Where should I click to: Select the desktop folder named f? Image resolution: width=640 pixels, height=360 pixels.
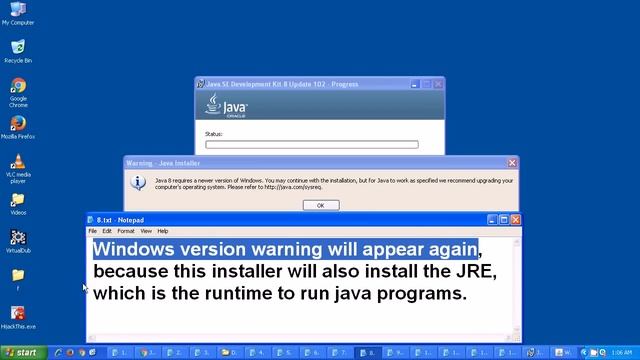point(18,279)
